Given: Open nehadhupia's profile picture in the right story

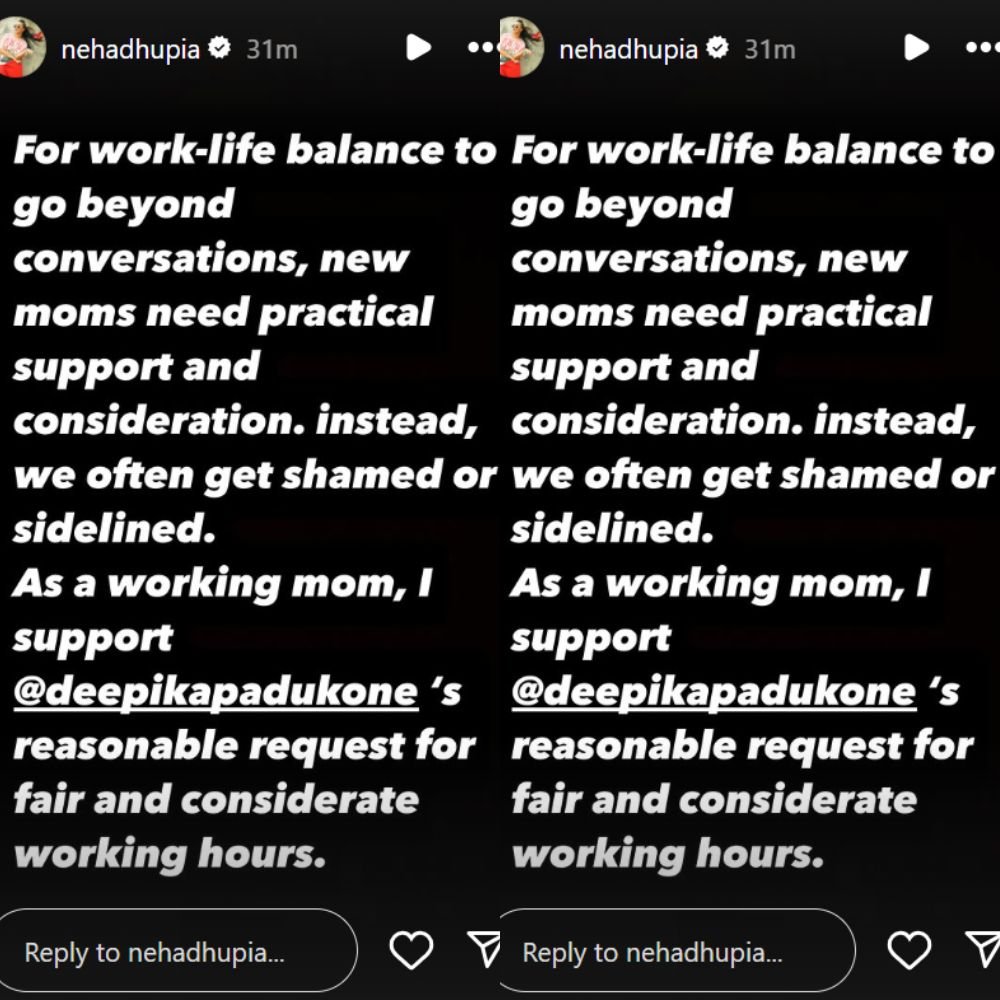Looking at the screenshot, I should click(522, 48).
